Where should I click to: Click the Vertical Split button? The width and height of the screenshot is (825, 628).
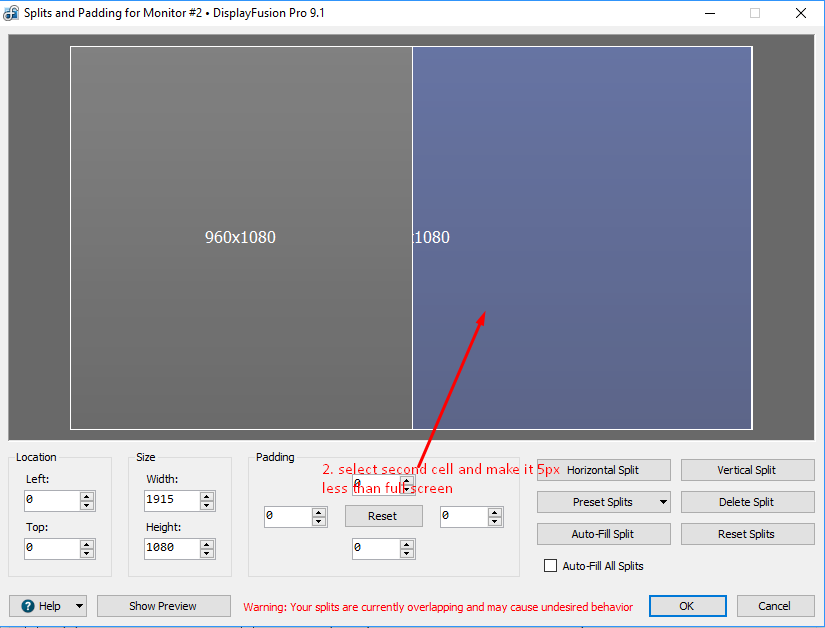click(746, 470)
